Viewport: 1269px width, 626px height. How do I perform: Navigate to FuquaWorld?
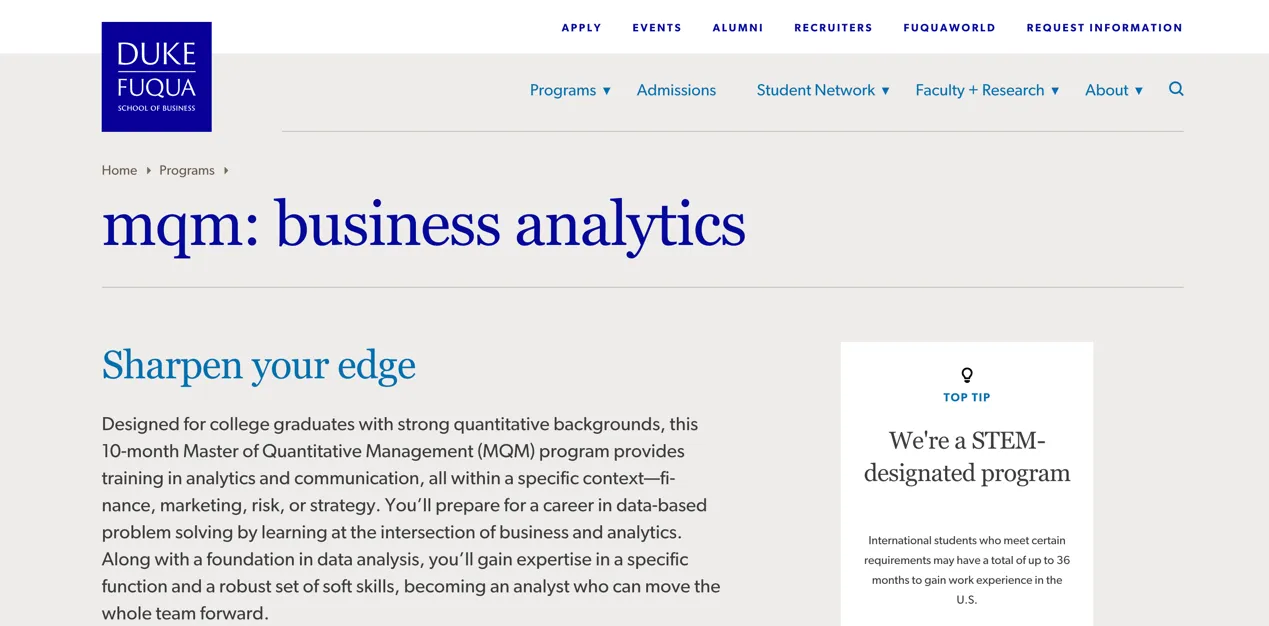click(949, 28)
